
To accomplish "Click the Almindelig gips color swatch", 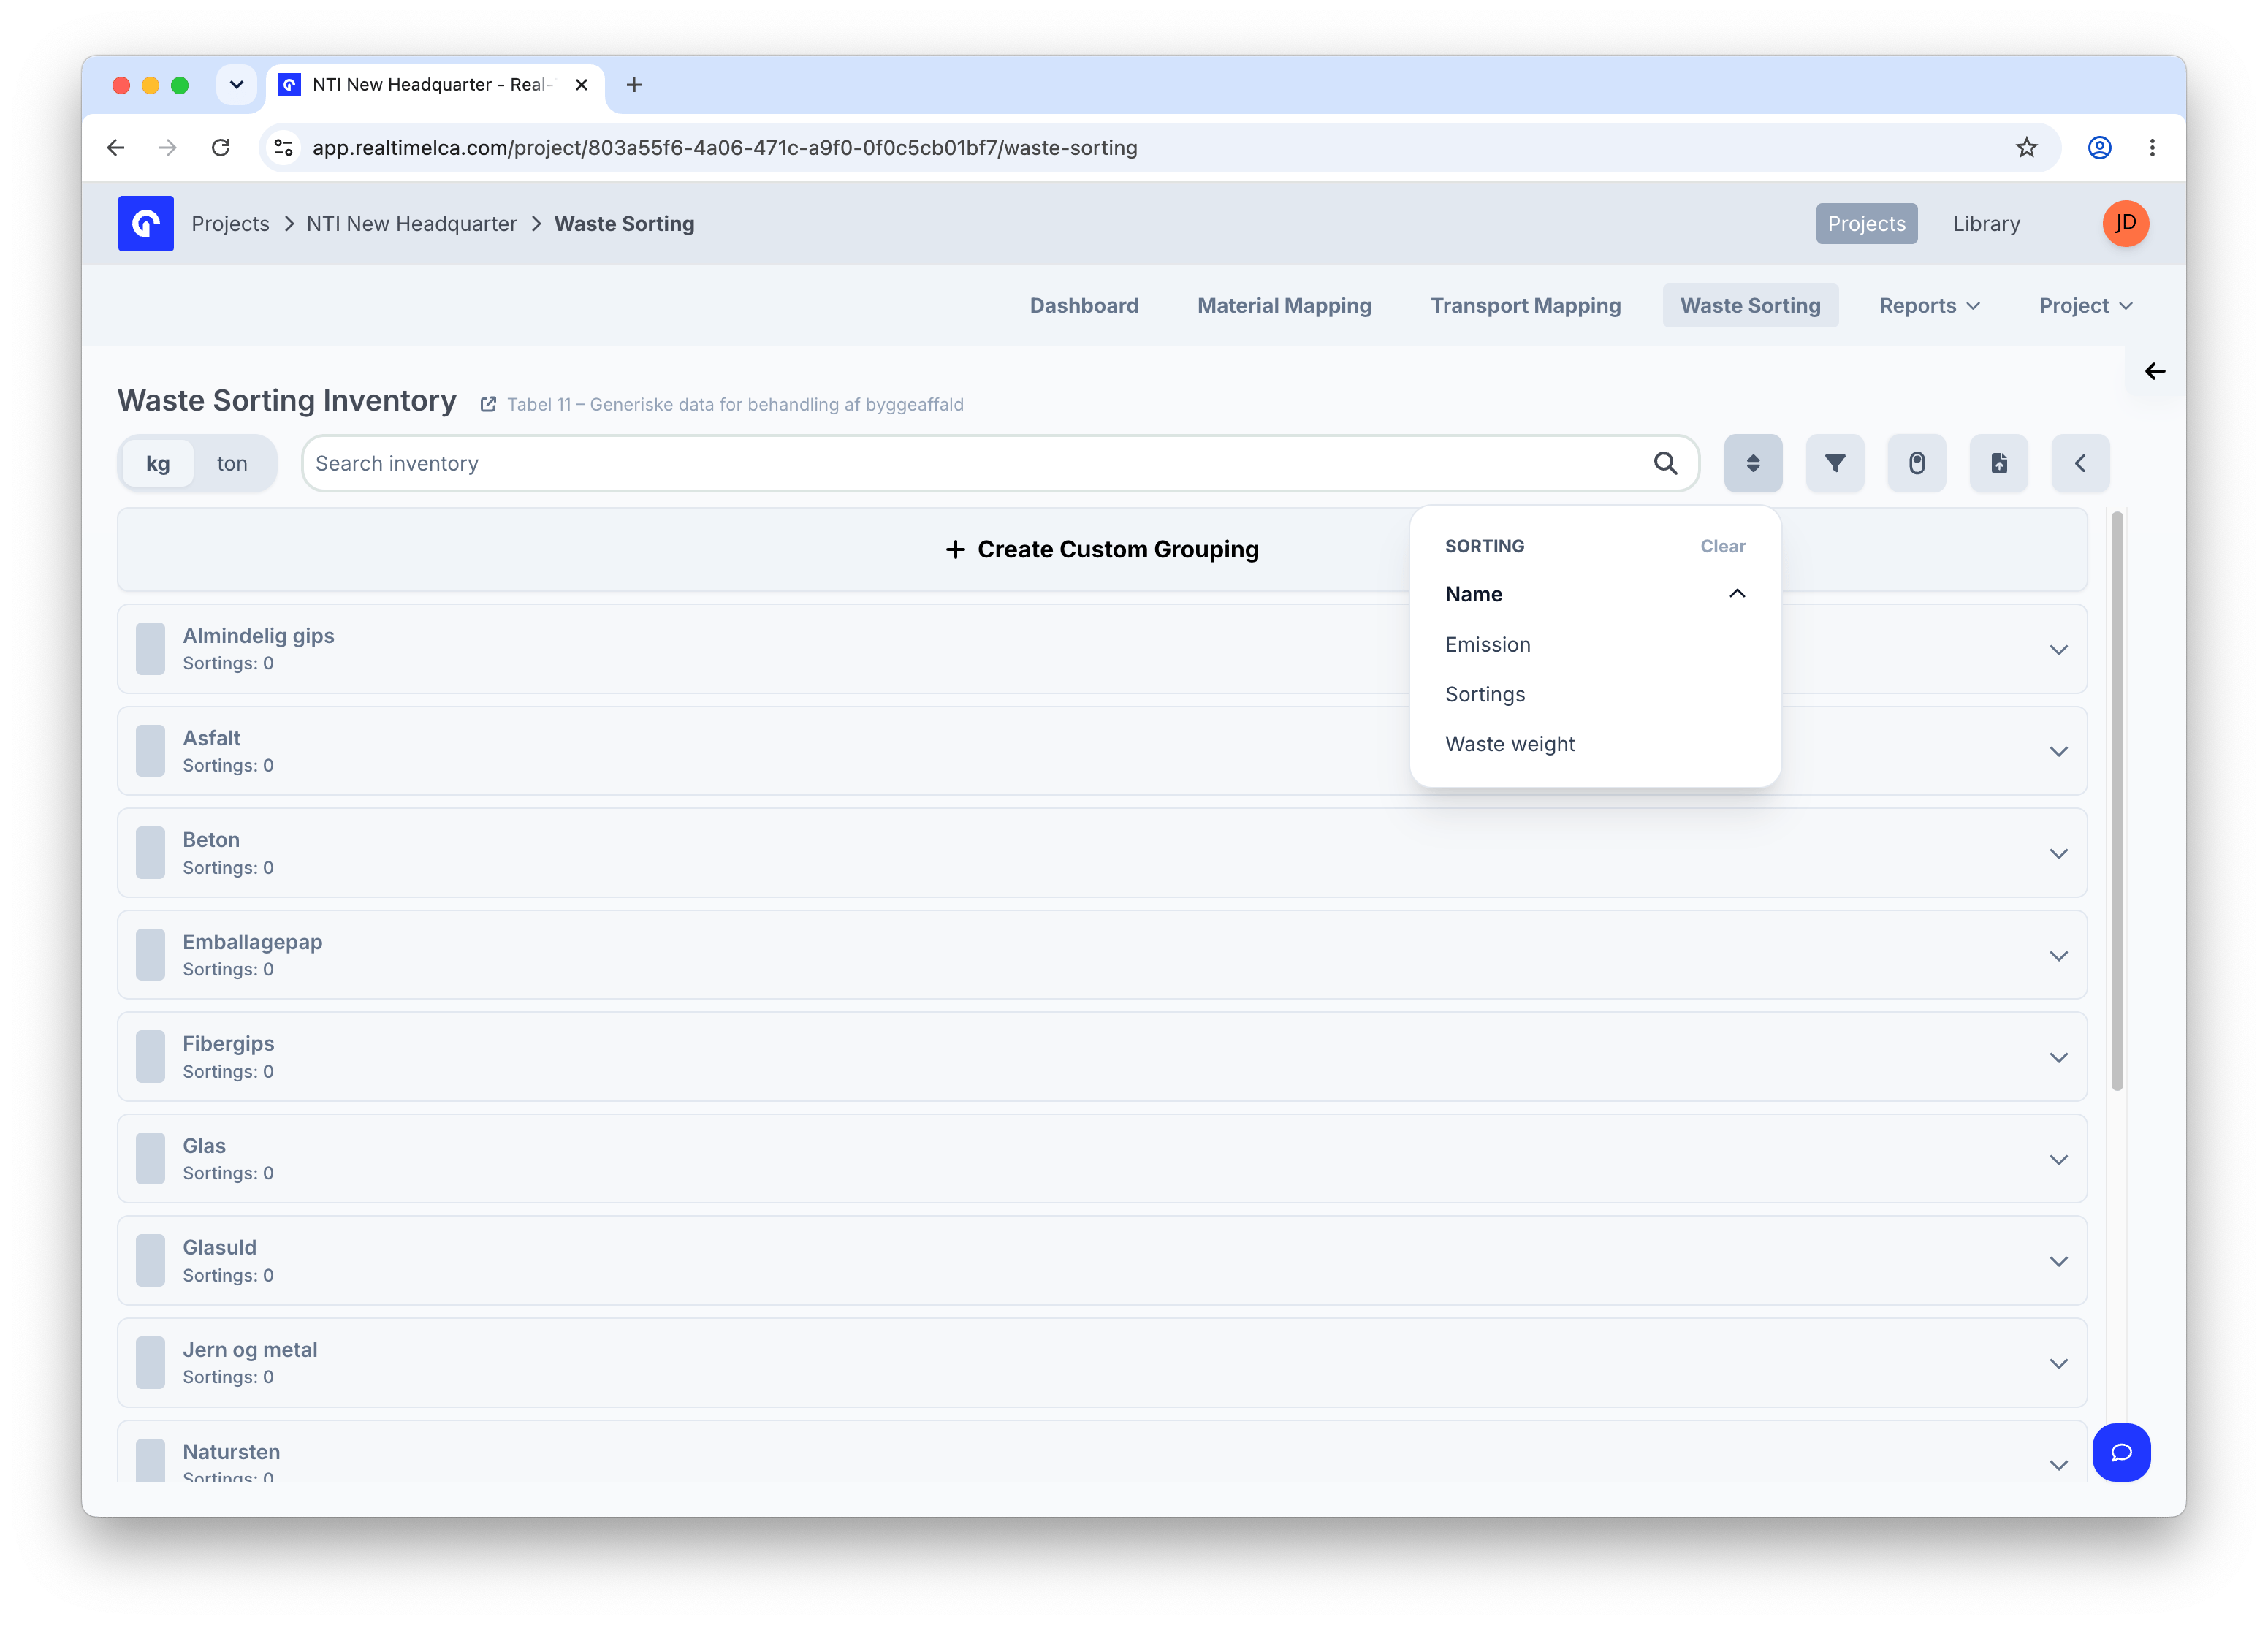I will pos(150,649).
